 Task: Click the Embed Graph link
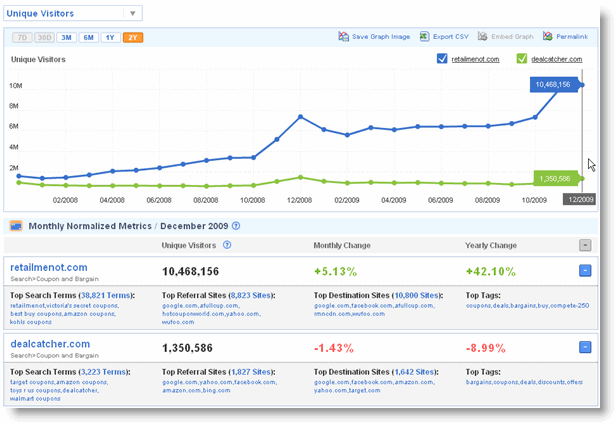(512, 37)
